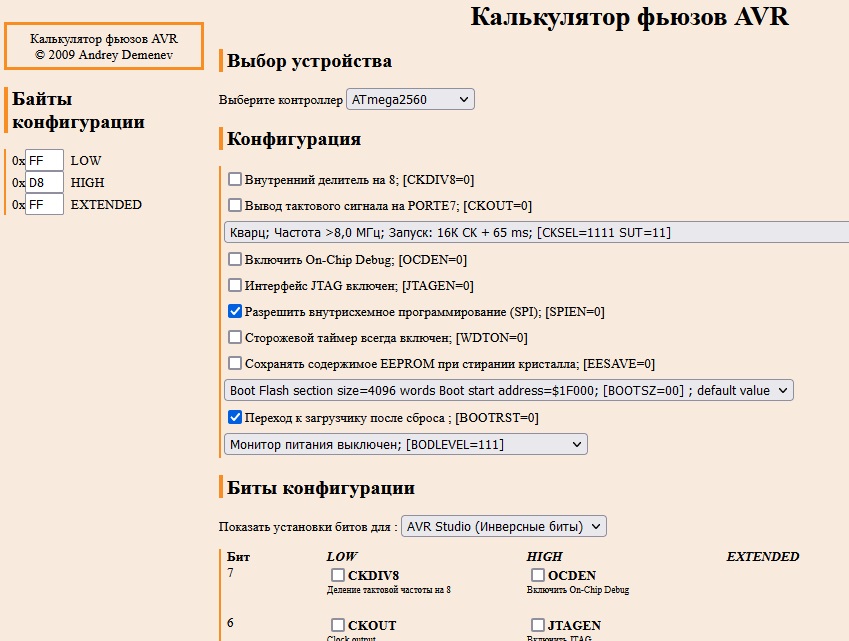Click the Показать установки битов для label
The image size is (849, 641).
pyautogui.click(x=308, y=527)
